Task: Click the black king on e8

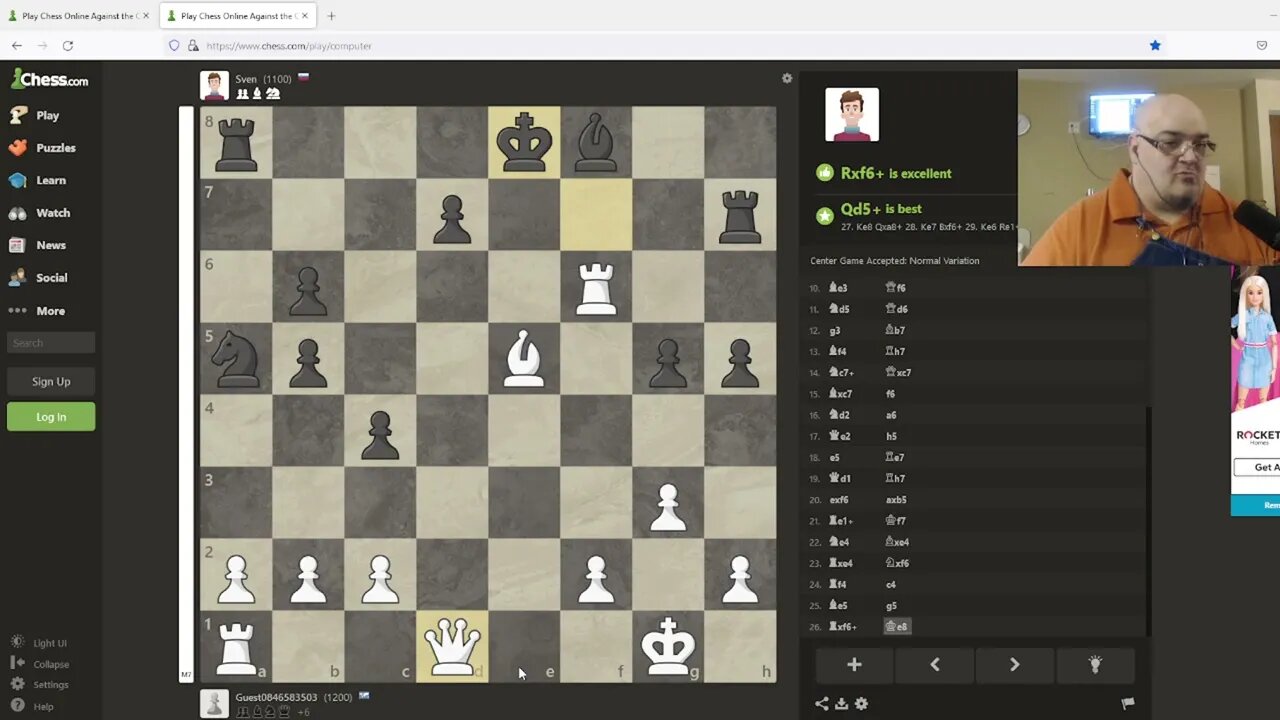Action: coord(524,142)
